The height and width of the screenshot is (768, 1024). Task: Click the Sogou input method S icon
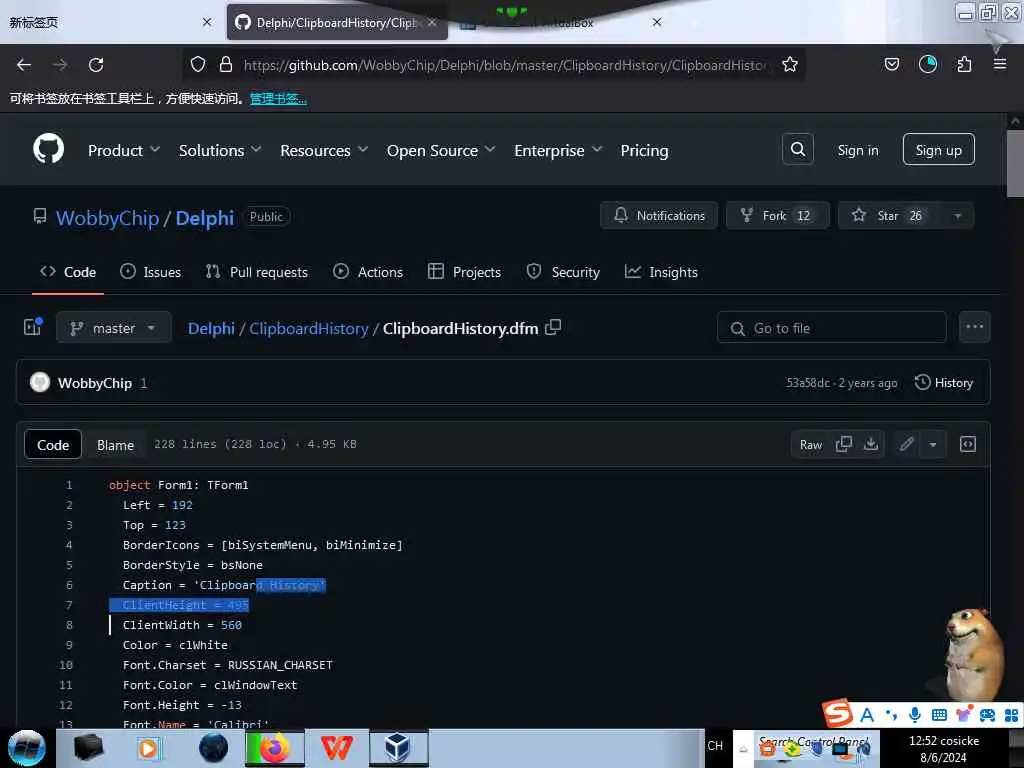click(837, 714)
